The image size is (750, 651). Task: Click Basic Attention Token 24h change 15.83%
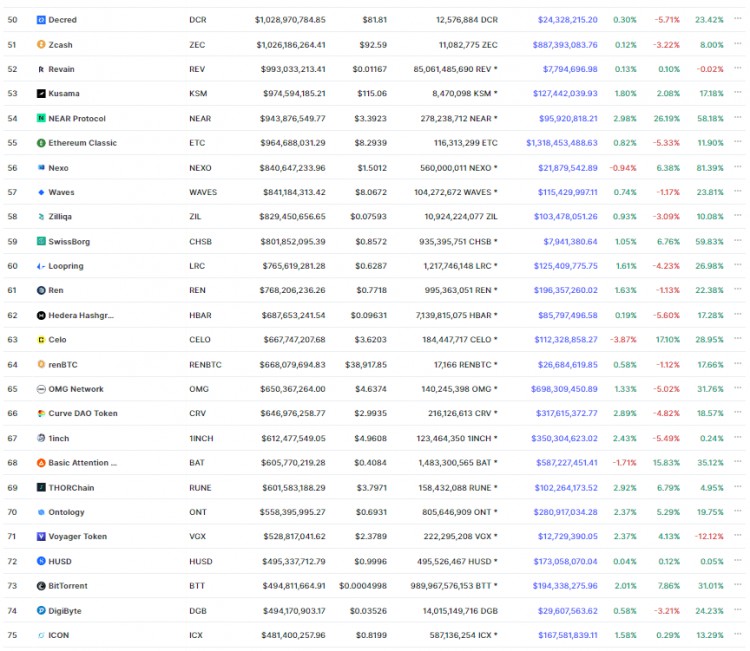pyautogui.click(x=666, y=463)
